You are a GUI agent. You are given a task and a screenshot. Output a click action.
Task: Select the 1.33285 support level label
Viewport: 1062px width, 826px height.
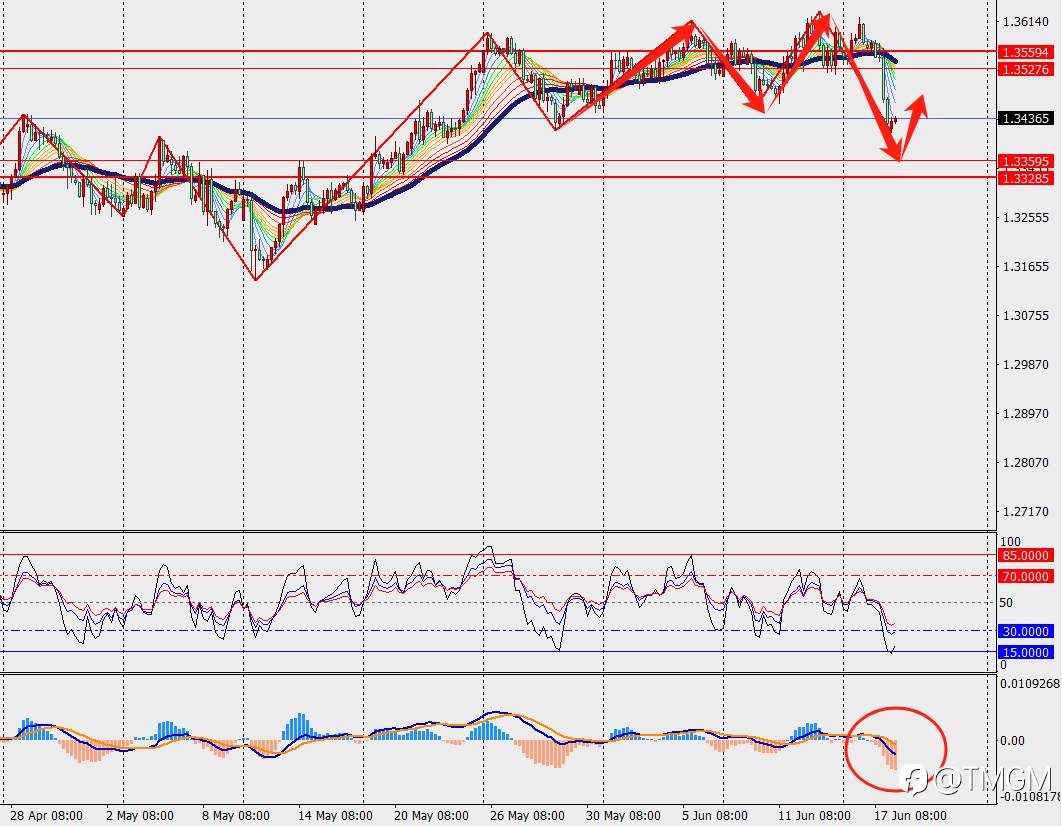click(x=1025, y=178)
